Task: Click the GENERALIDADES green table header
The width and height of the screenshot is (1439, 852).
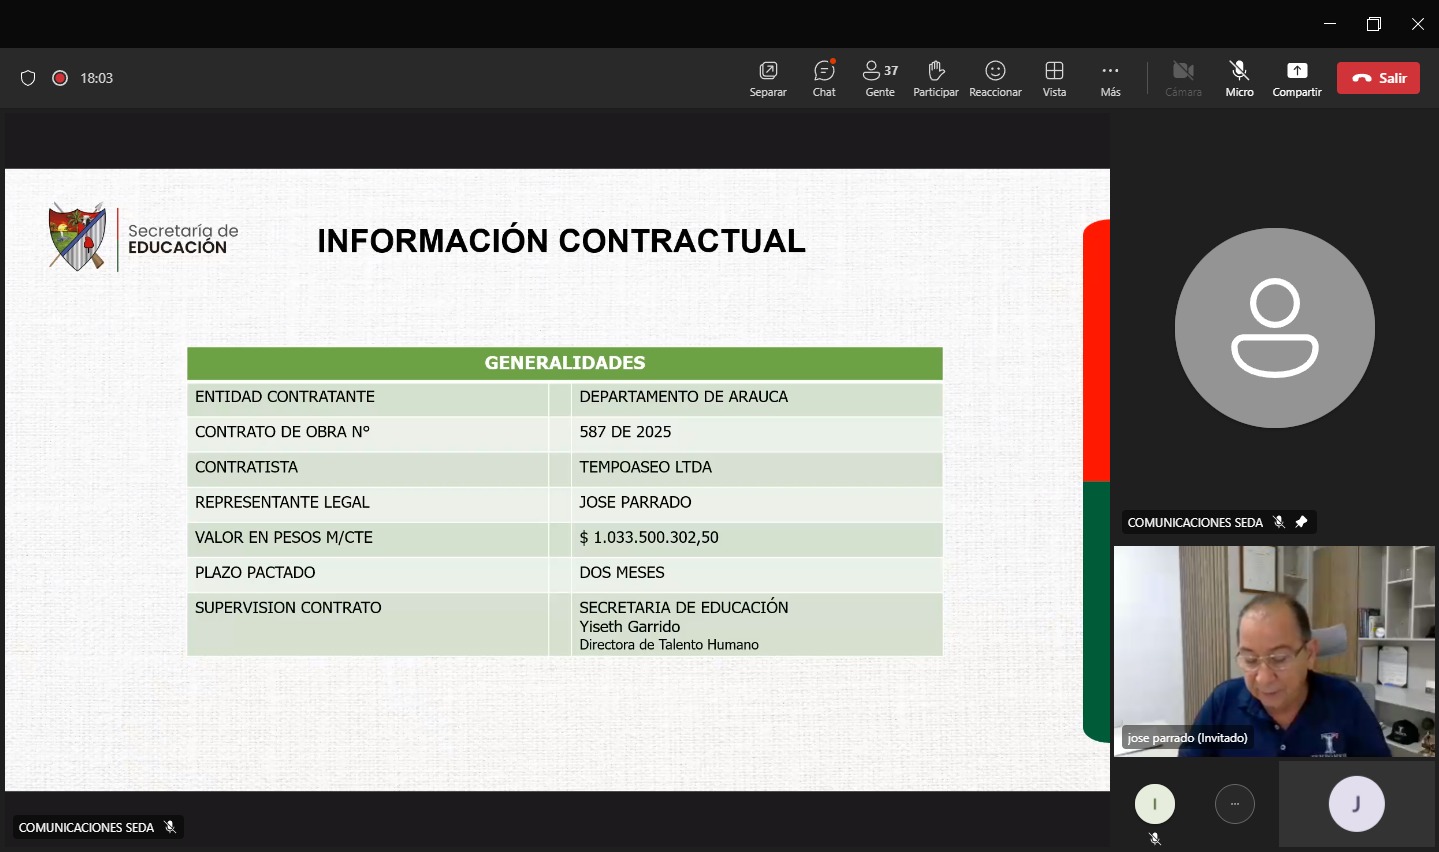Action: [565, 363]
